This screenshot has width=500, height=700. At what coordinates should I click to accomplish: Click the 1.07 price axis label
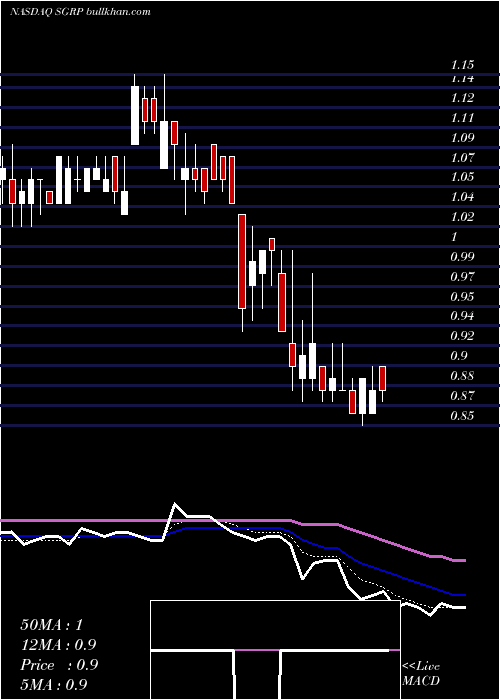click(462, 158)
